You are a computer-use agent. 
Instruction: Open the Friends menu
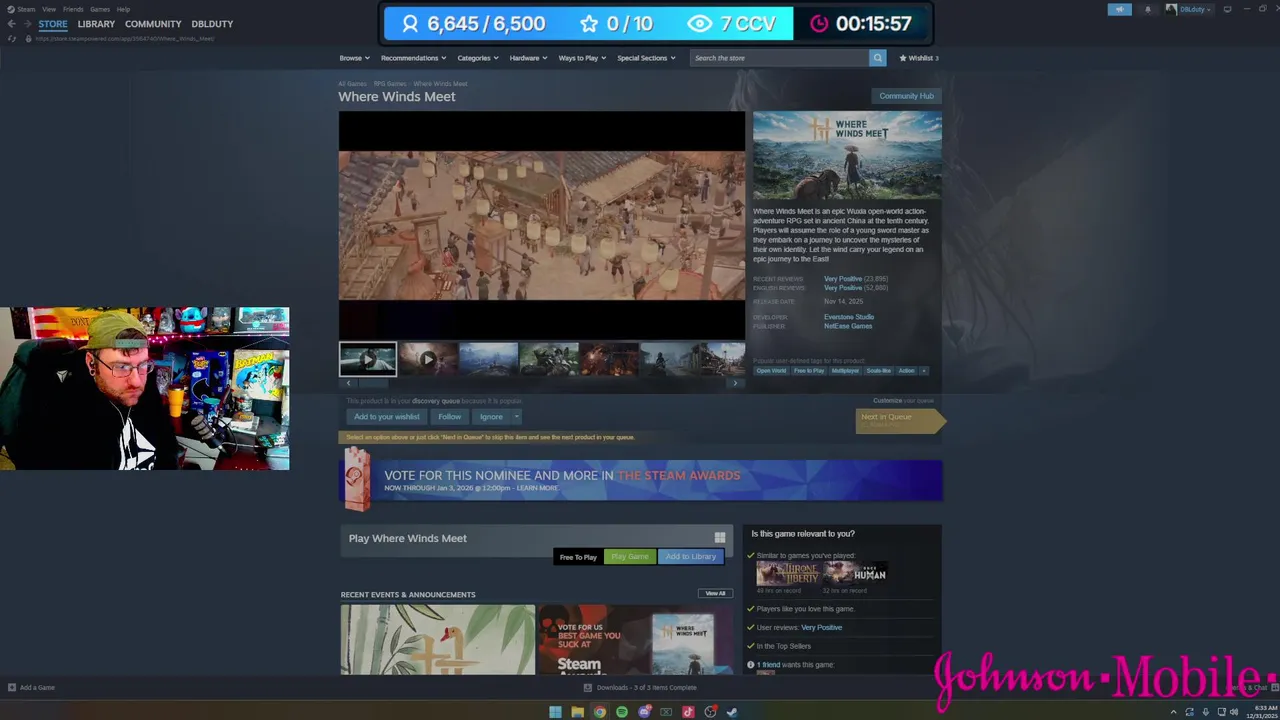pyautogui.click(x=73, y=9)
